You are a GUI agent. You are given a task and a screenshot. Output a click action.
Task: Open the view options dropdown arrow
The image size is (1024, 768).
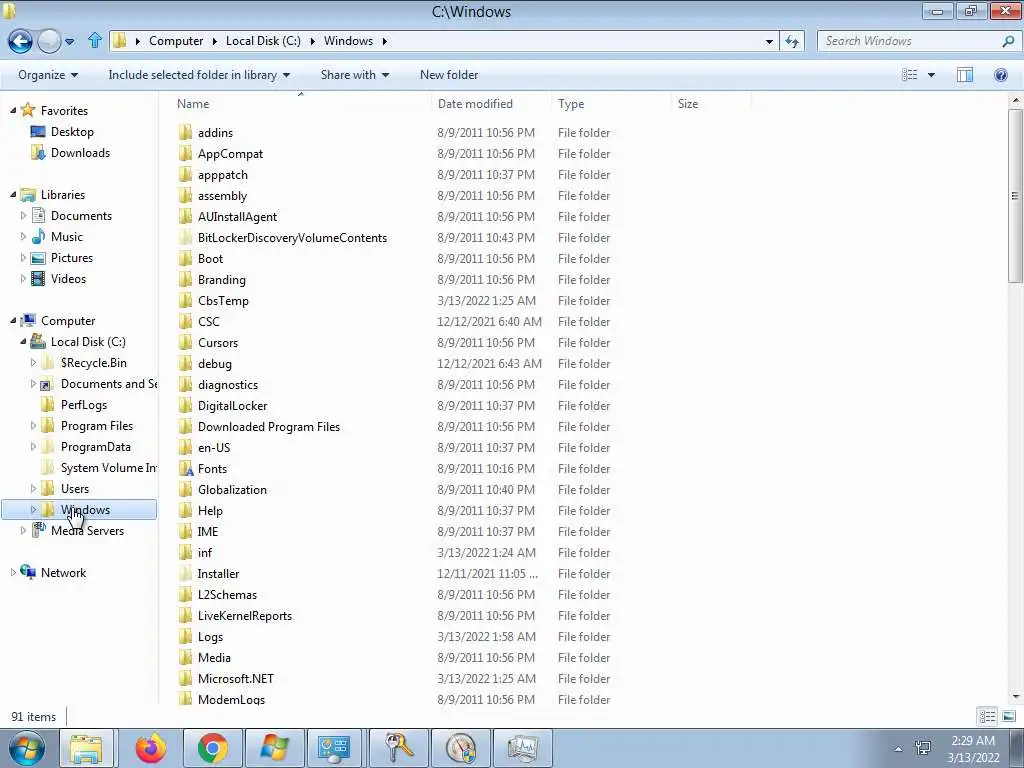pyautogui.click(x=931, y=75)
